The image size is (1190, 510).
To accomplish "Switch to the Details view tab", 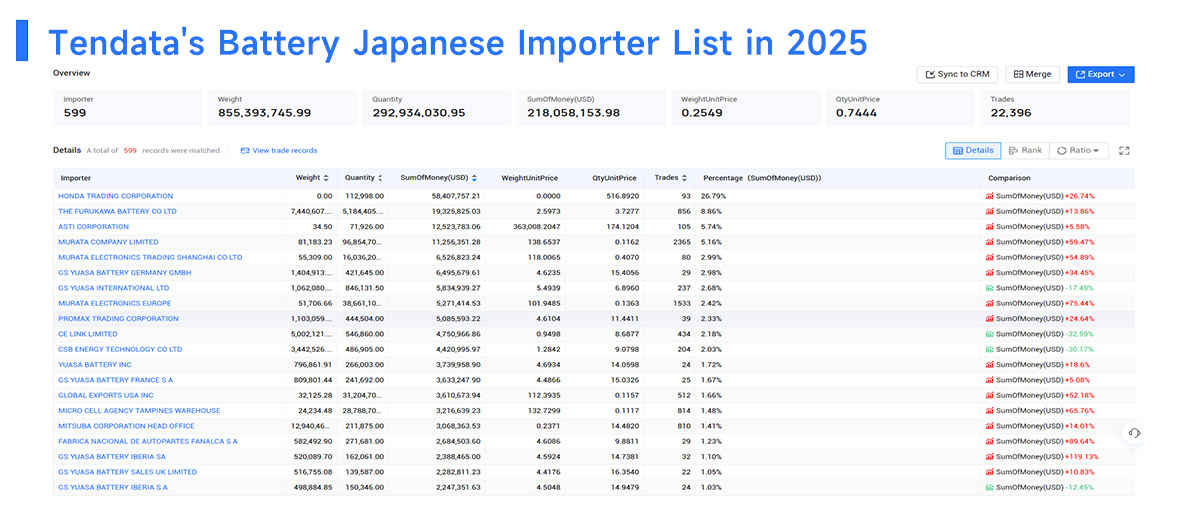I will 973,150.
